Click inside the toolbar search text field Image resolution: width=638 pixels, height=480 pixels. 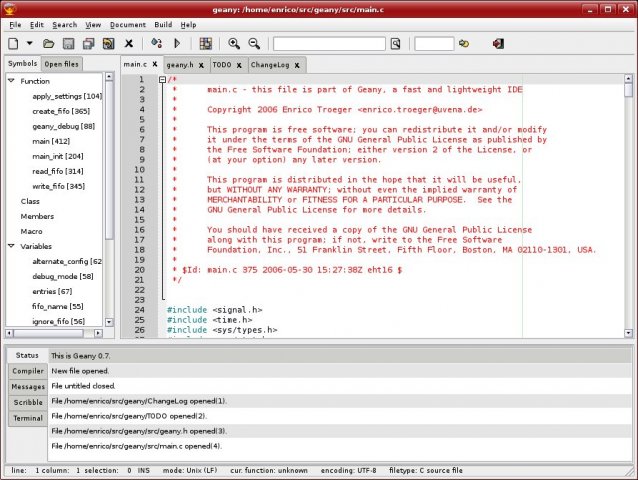[329, 44]
